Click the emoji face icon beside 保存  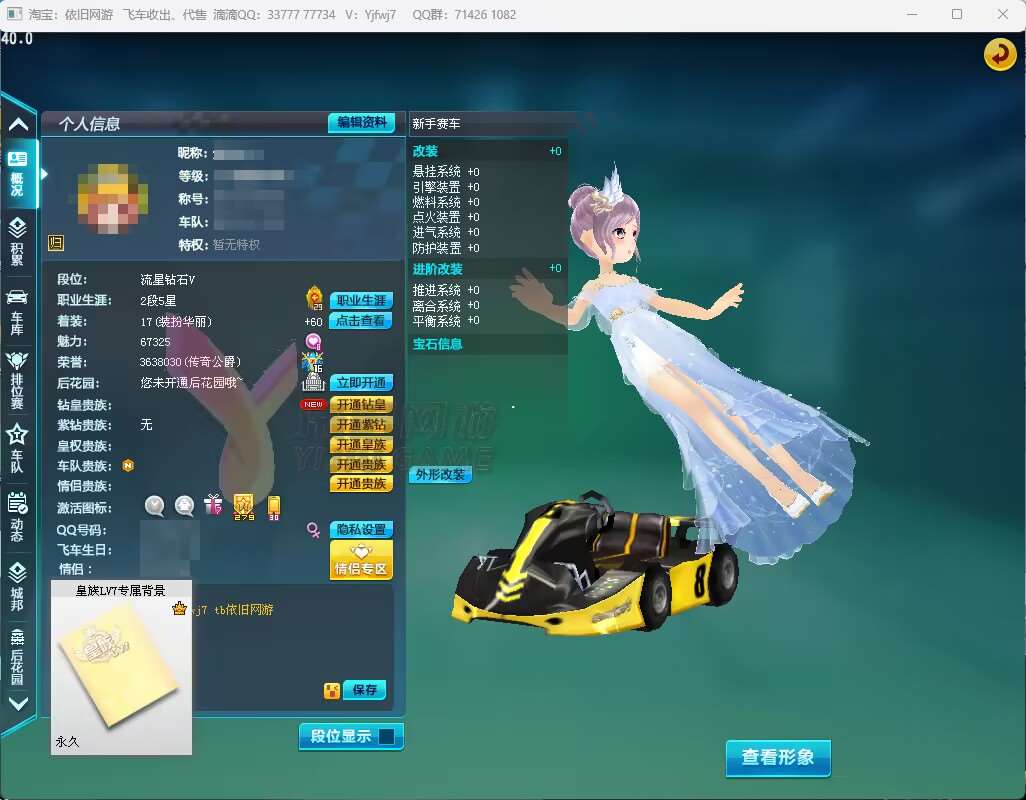[332, 691]
